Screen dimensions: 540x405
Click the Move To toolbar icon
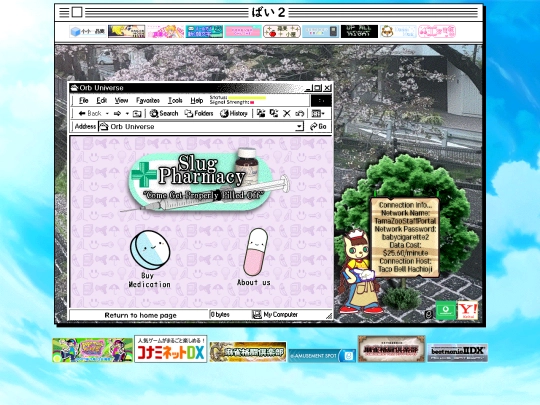click(261, 113)
